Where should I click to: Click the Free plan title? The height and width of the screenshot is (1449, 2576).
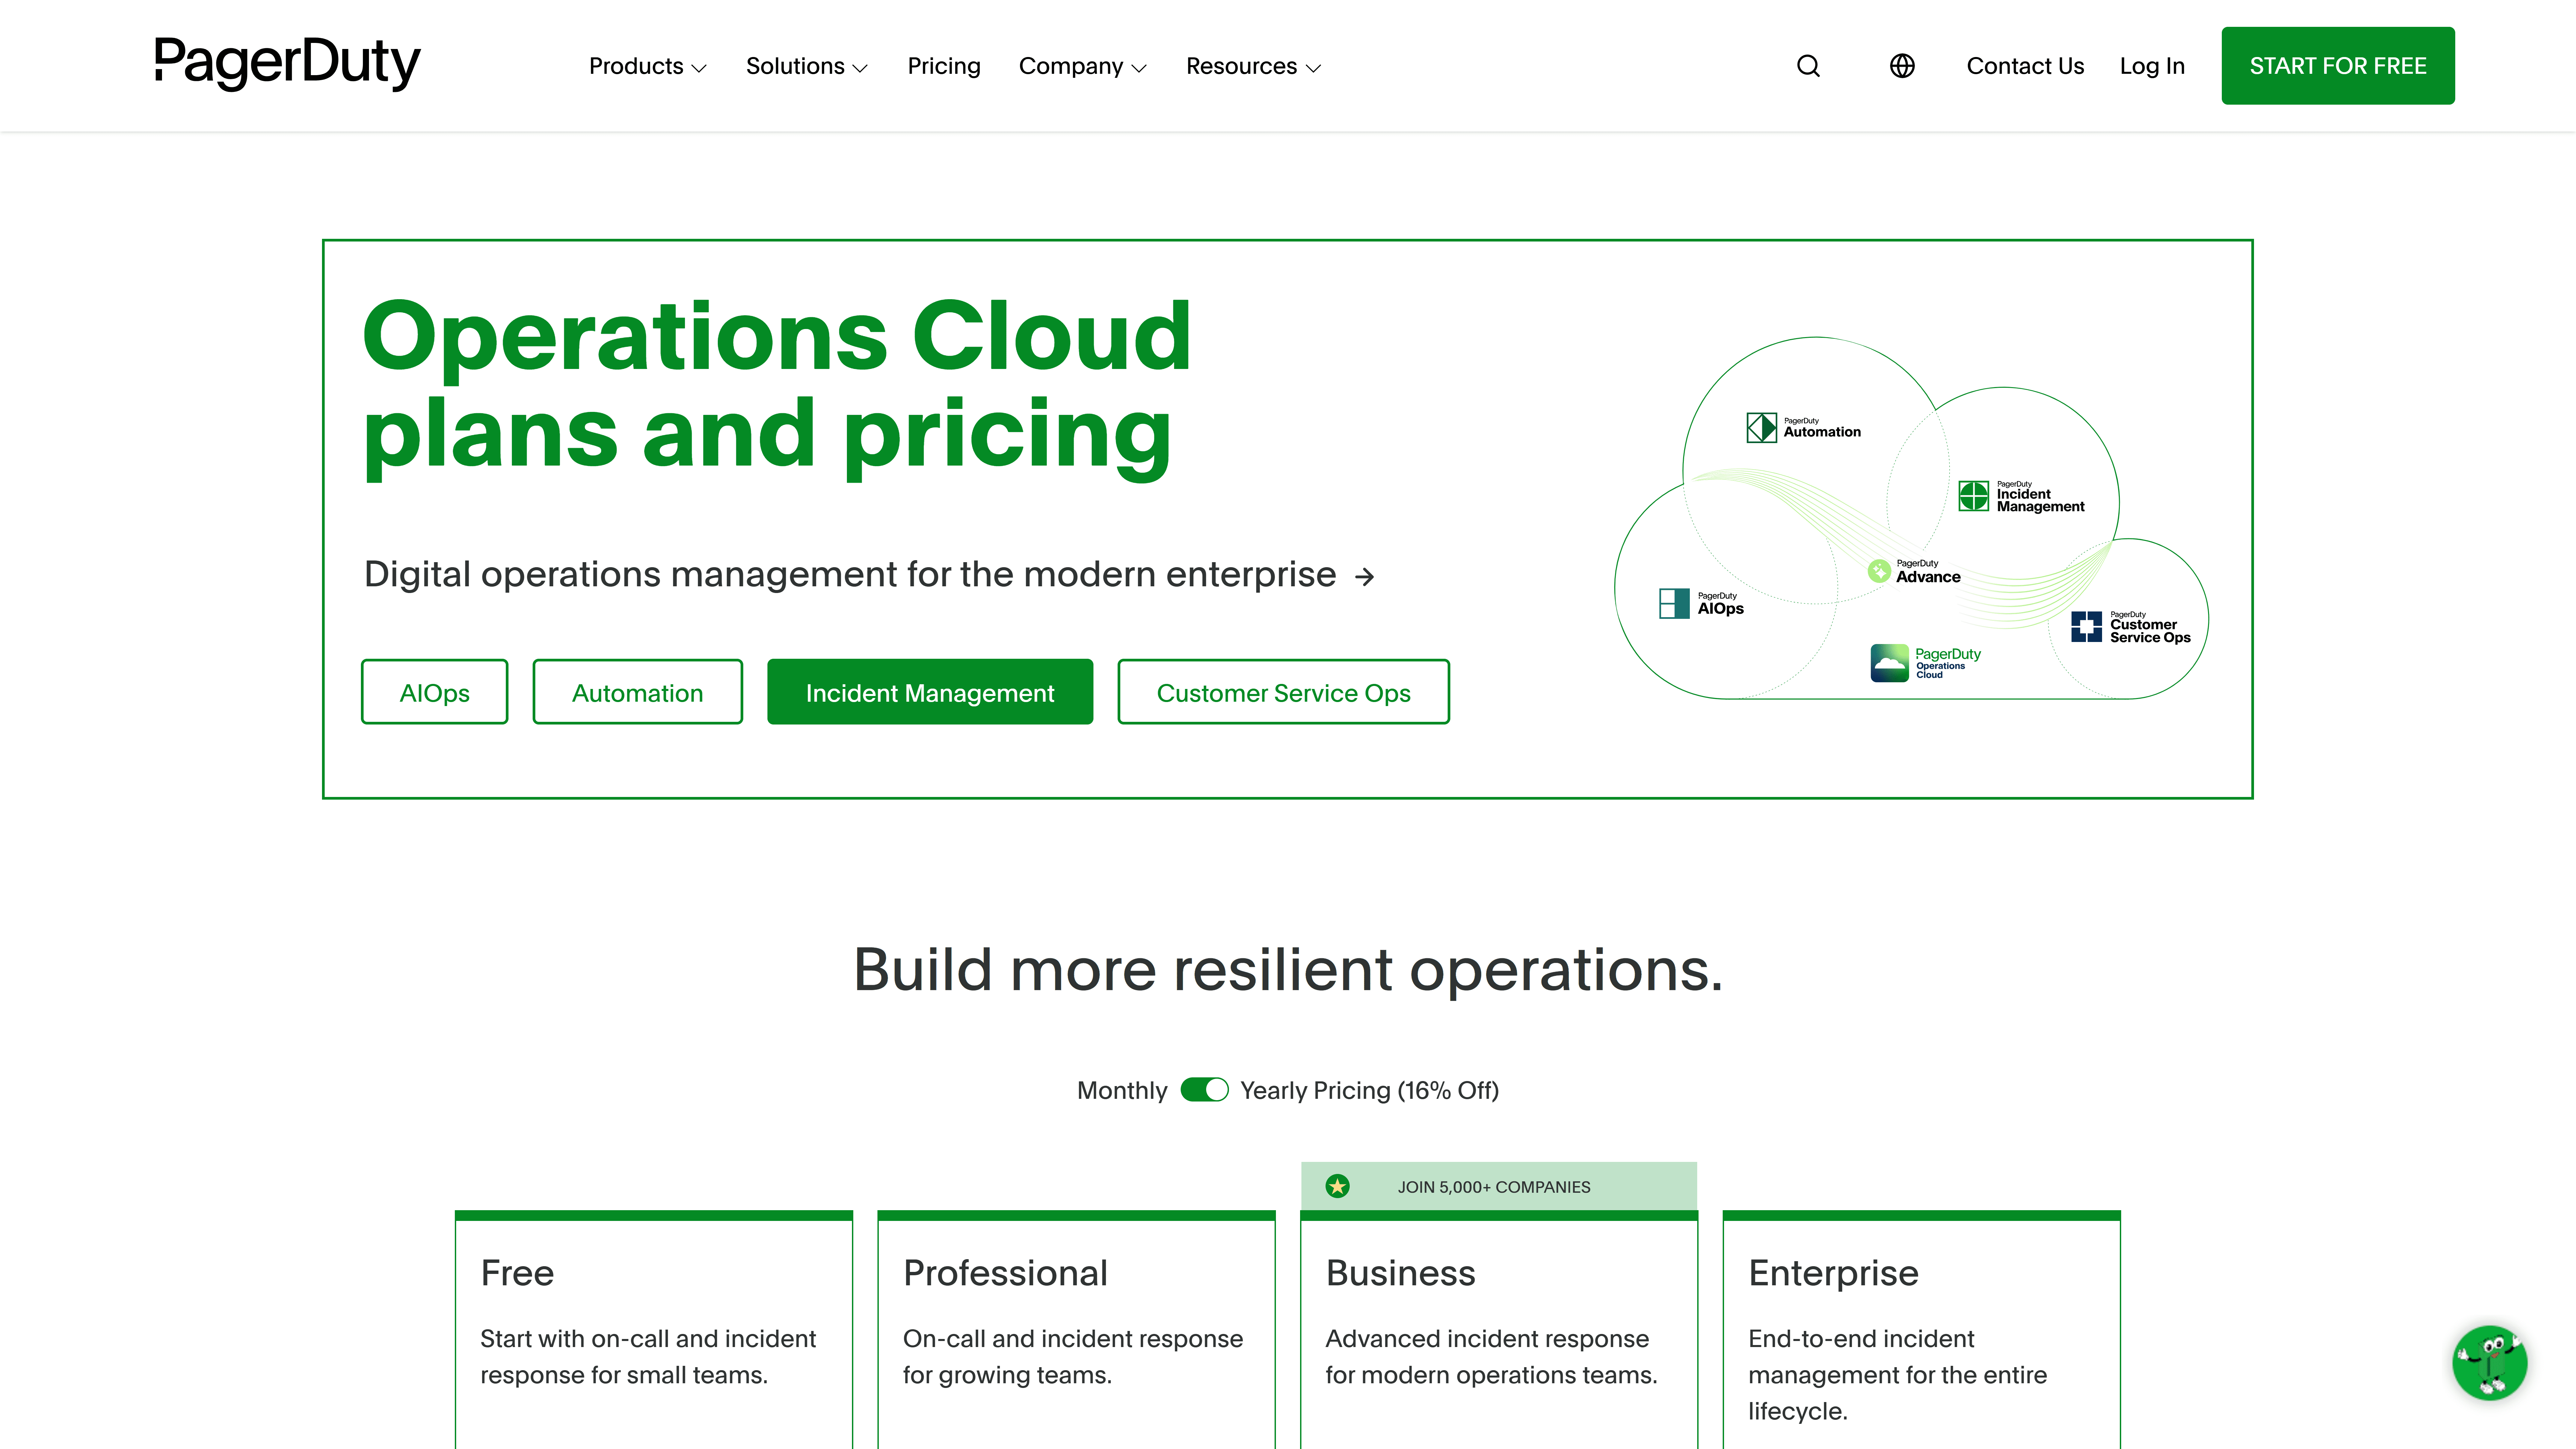(517, 1273)
